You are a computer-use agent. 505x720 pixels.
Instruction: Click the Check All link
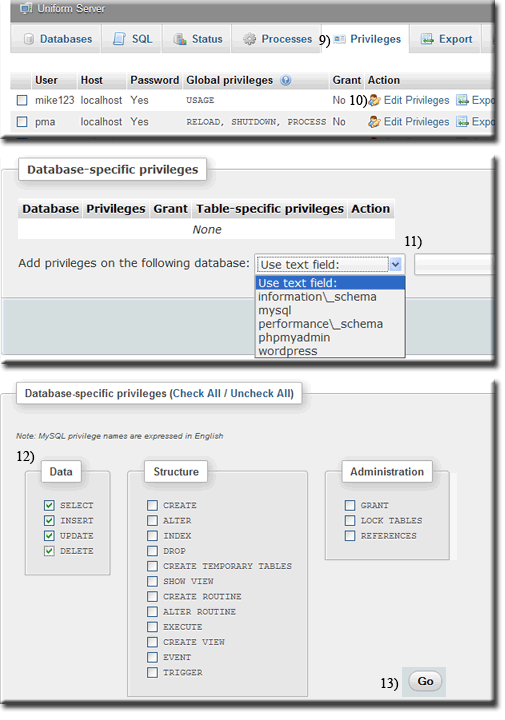[x=197, y=394]
